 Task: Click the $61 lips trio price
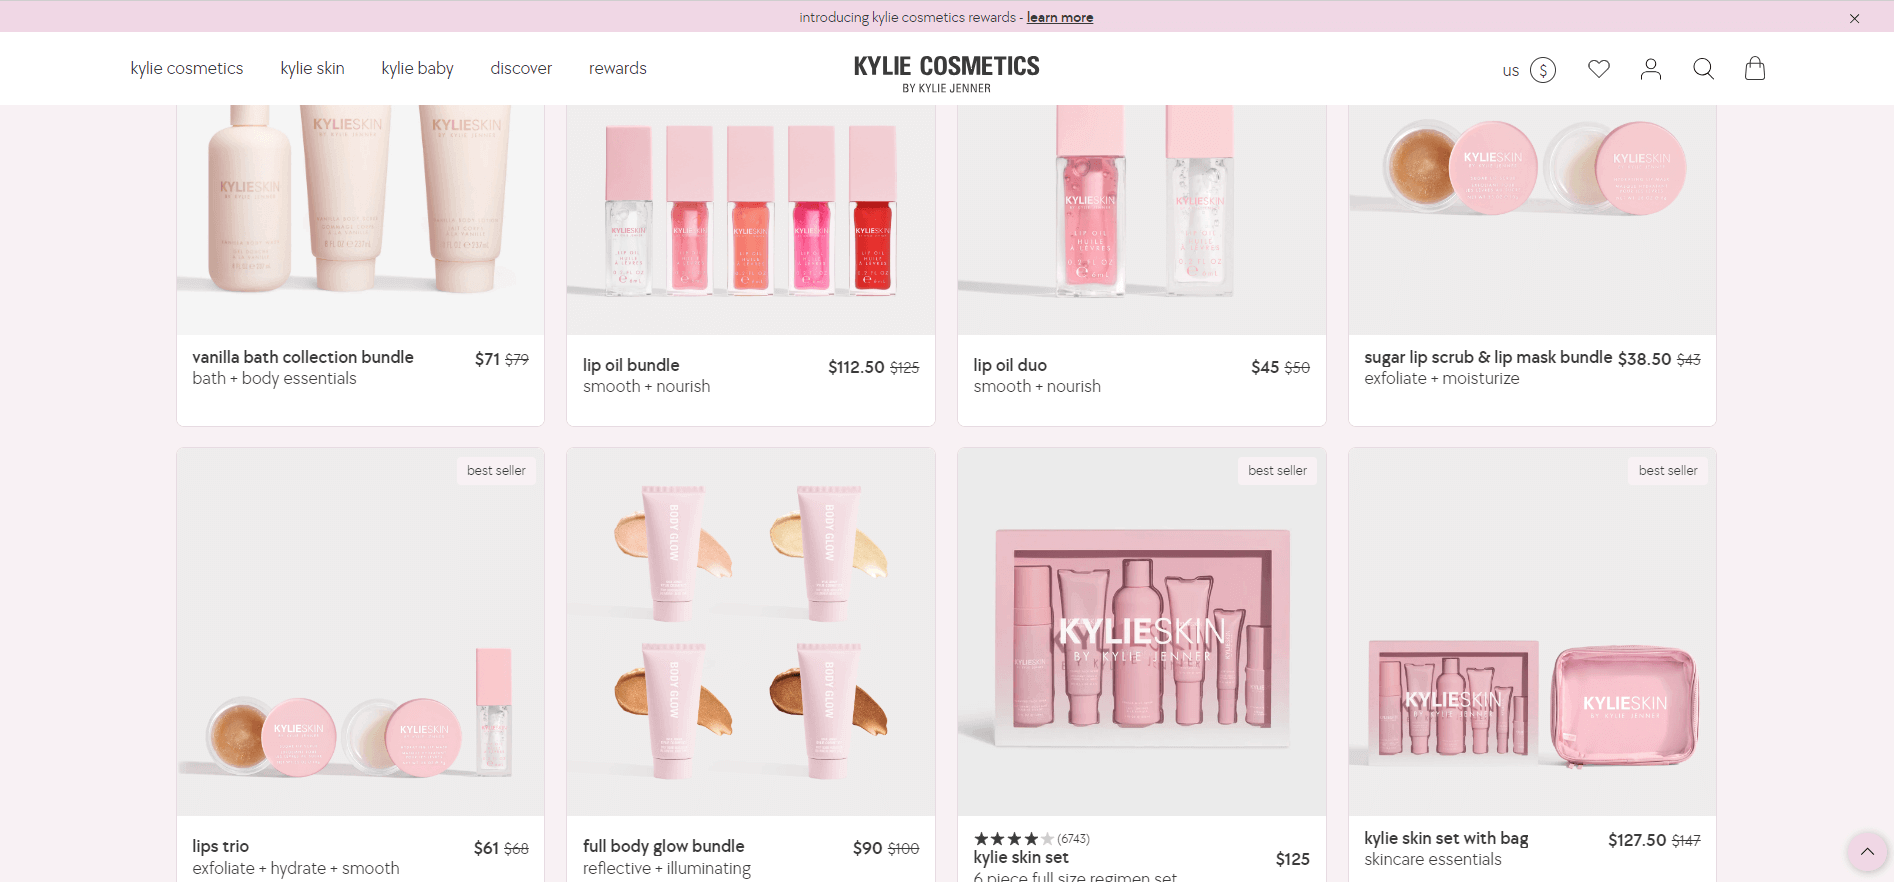[x=486, y=848]
